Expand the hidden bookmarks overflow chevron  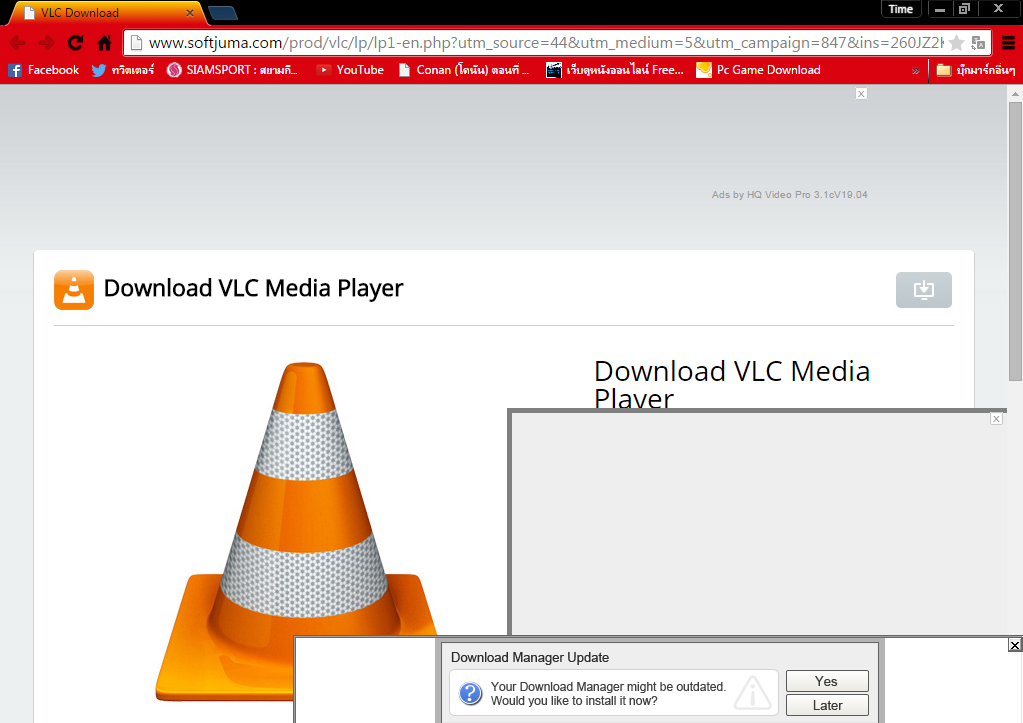coord(915,70)
